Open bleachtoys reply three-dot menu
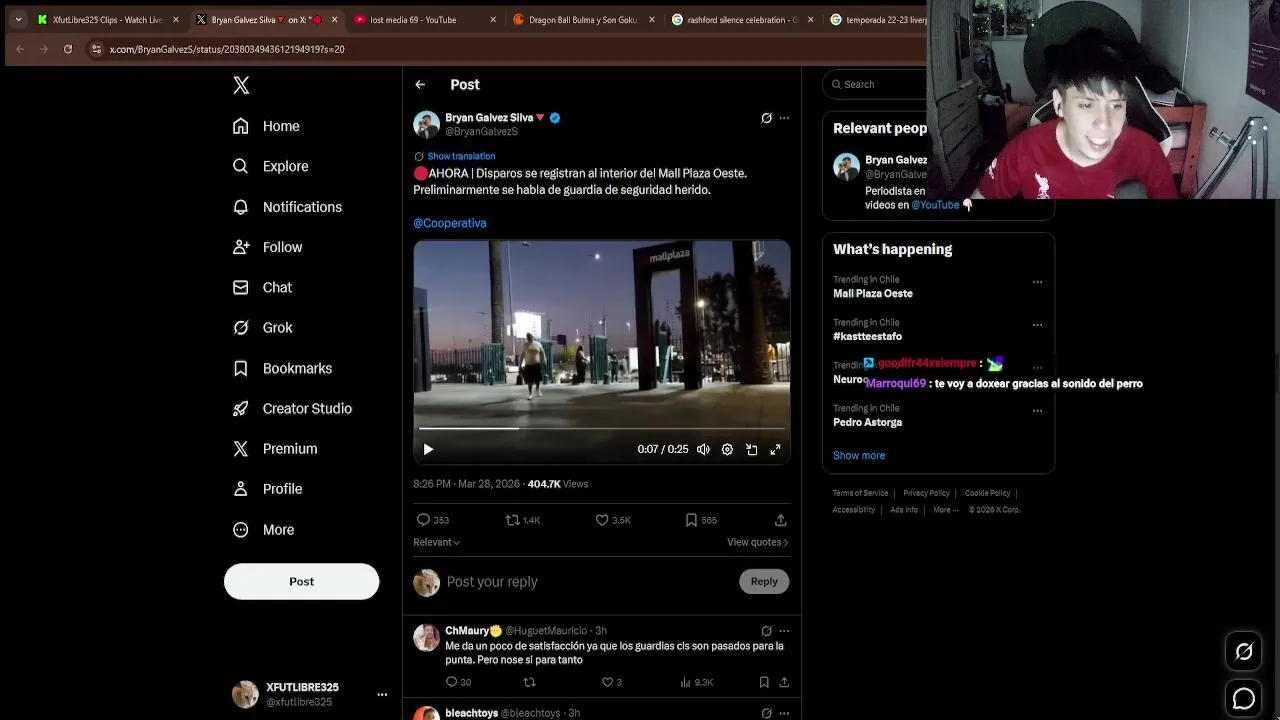 pyautogui.click(x=784, y=713)
